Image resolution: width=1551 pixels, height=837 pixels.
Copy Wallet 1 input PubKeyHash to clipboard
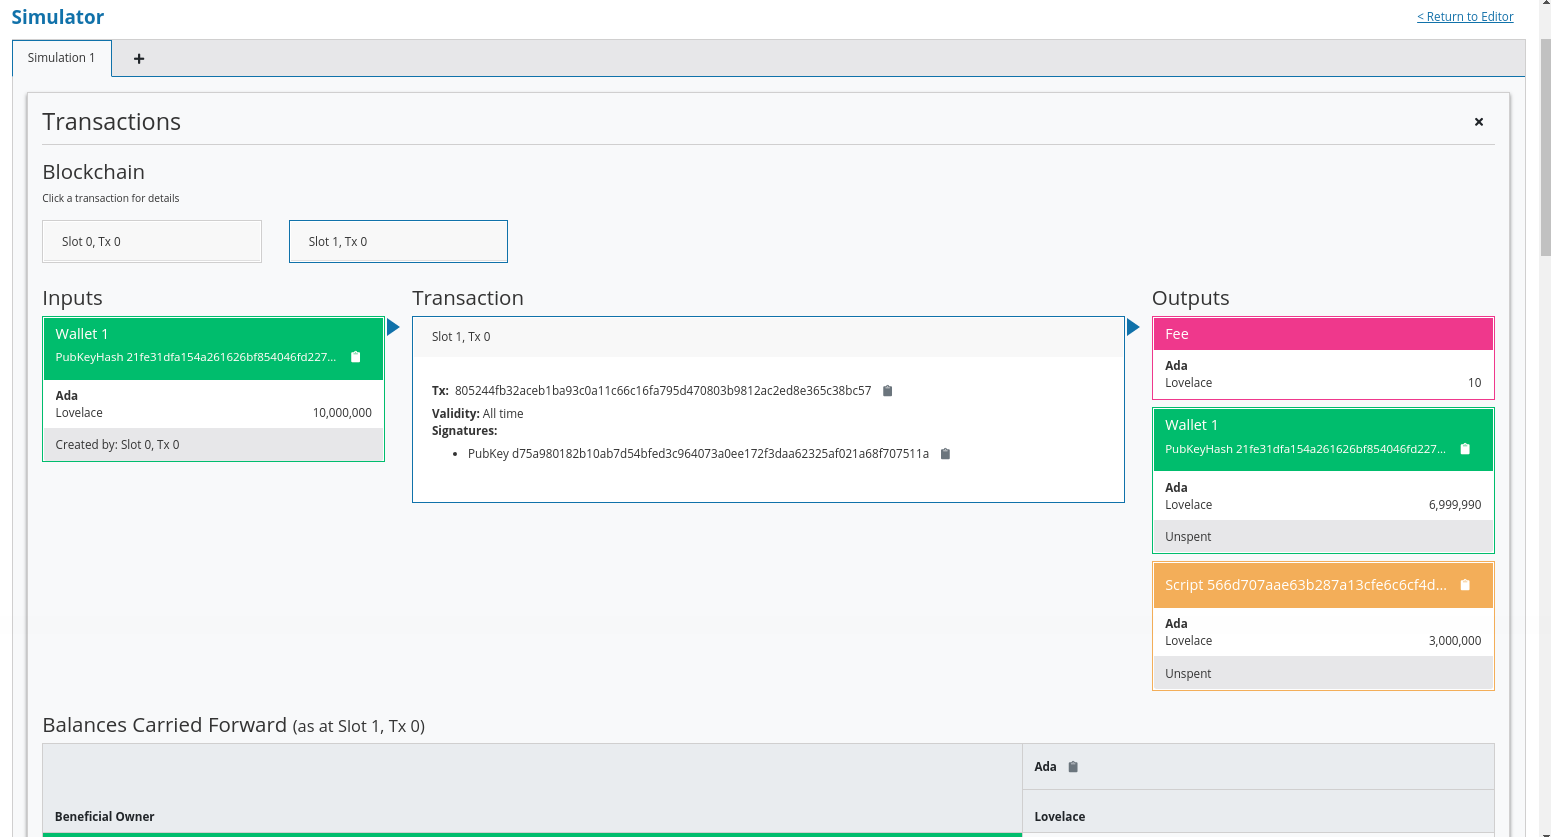(x=355, y=357)
